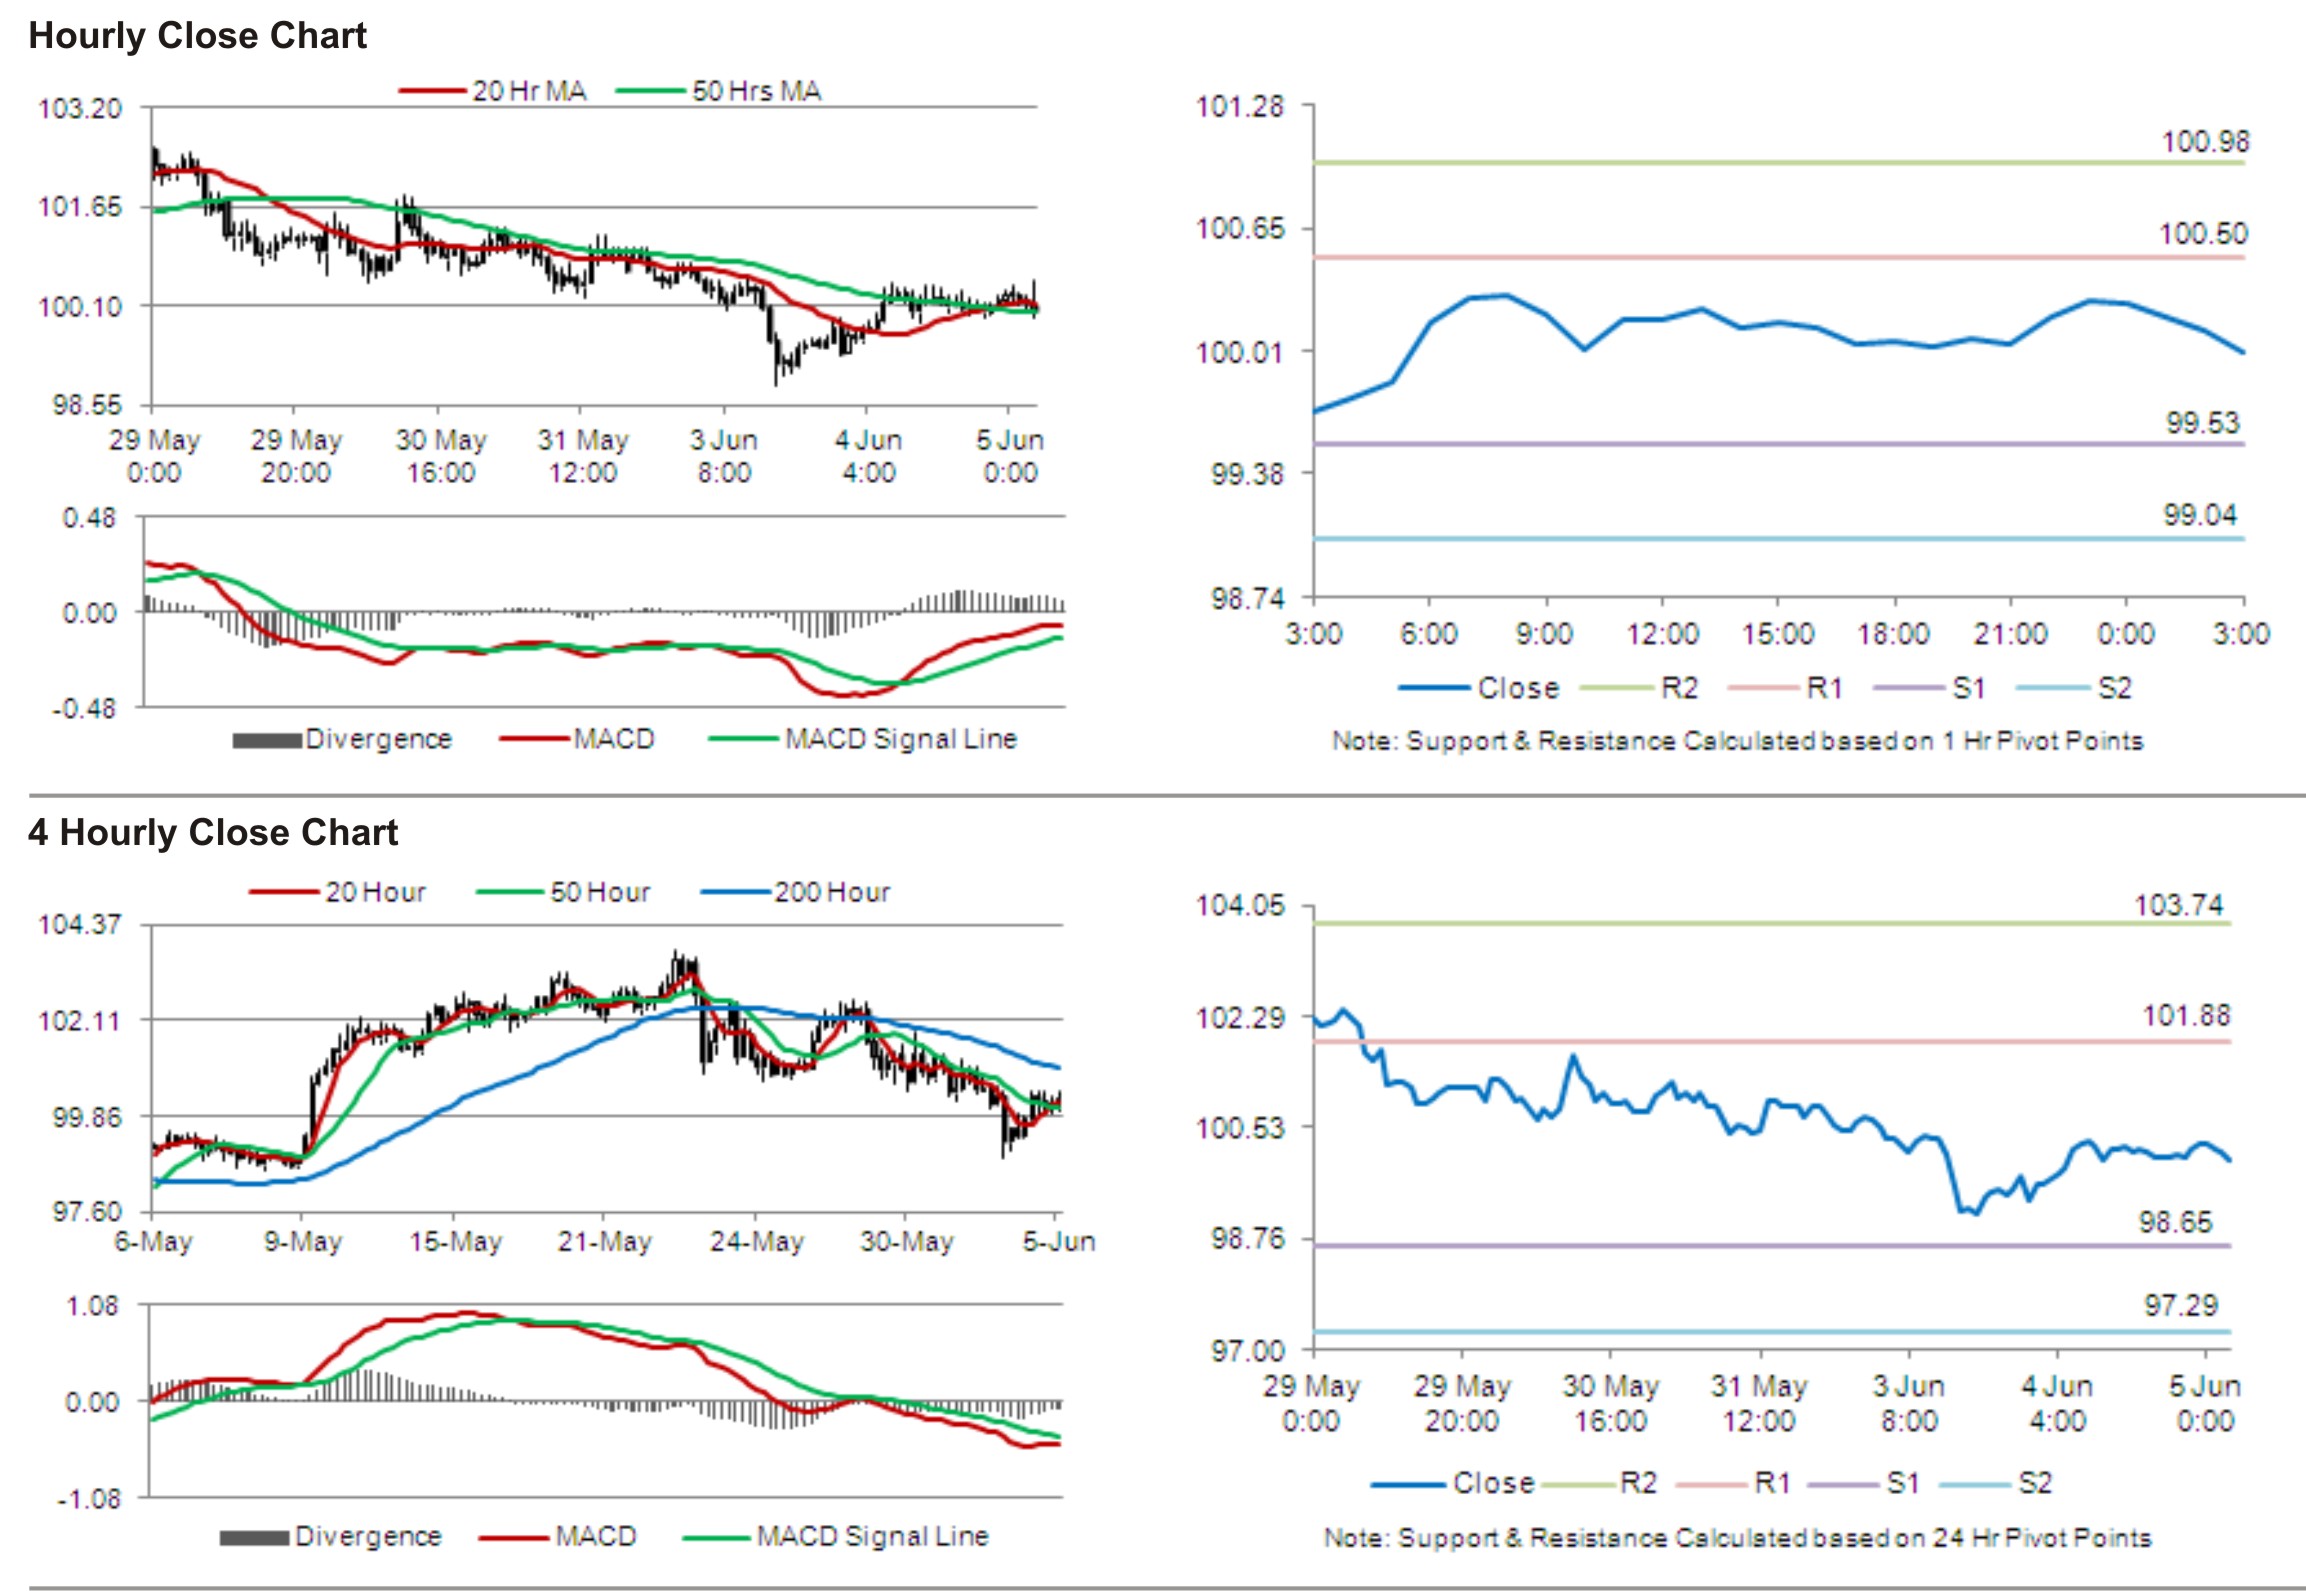The image size is (2306, 1591).
Task: Click the 101.88 R1 level label
Action: pos(2186,1016)
